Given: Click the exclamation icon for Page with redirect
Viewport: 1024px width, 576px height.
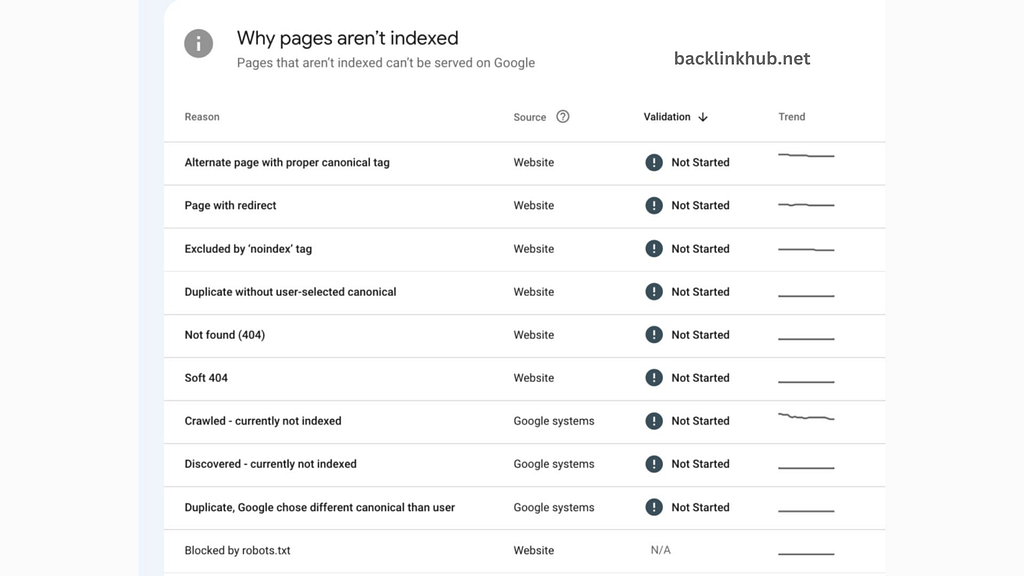Looking at the screenshot, I should pos(654,205).
